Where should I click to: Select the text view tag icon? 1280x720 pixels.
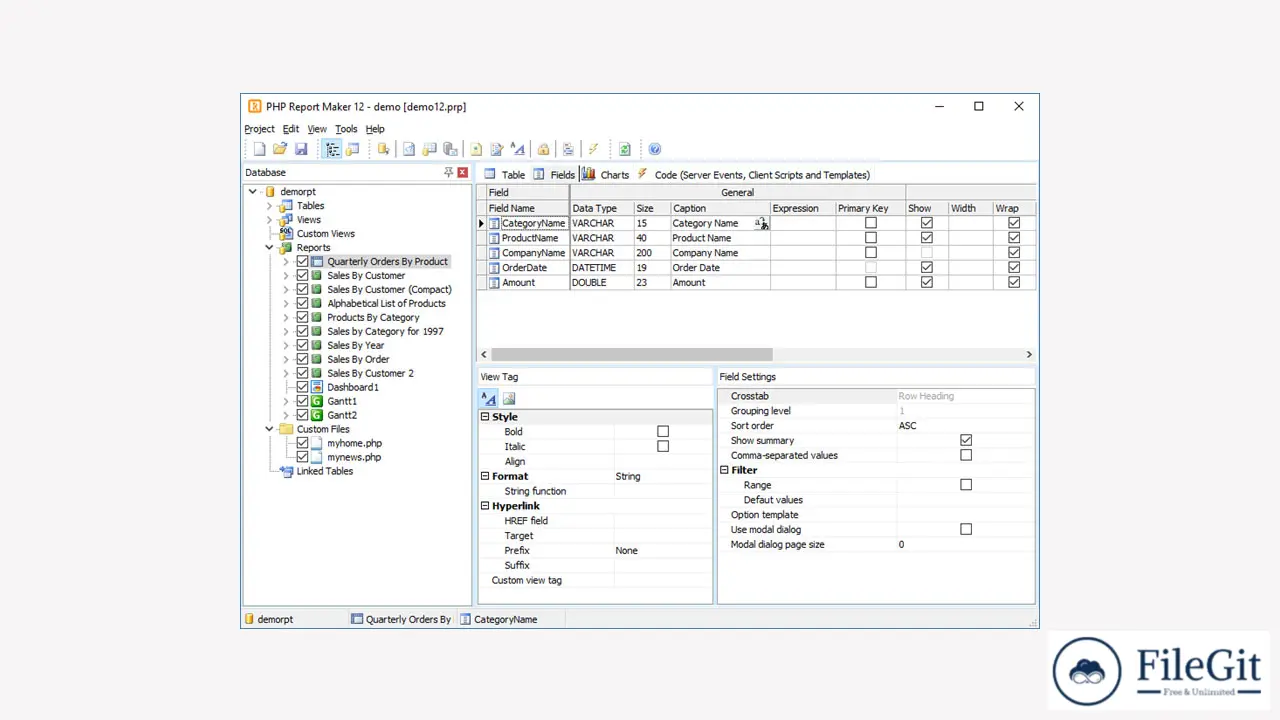click(x=489, y=398)
